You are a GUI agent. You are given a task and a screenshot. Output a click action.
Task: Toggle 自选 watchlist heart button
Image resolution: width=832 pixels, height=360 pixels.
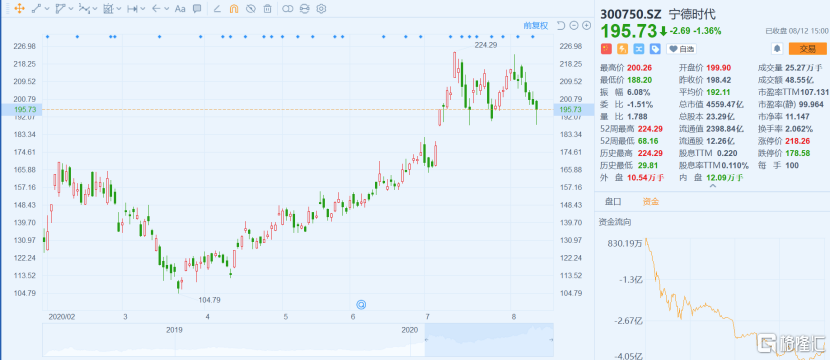point(681,49)
